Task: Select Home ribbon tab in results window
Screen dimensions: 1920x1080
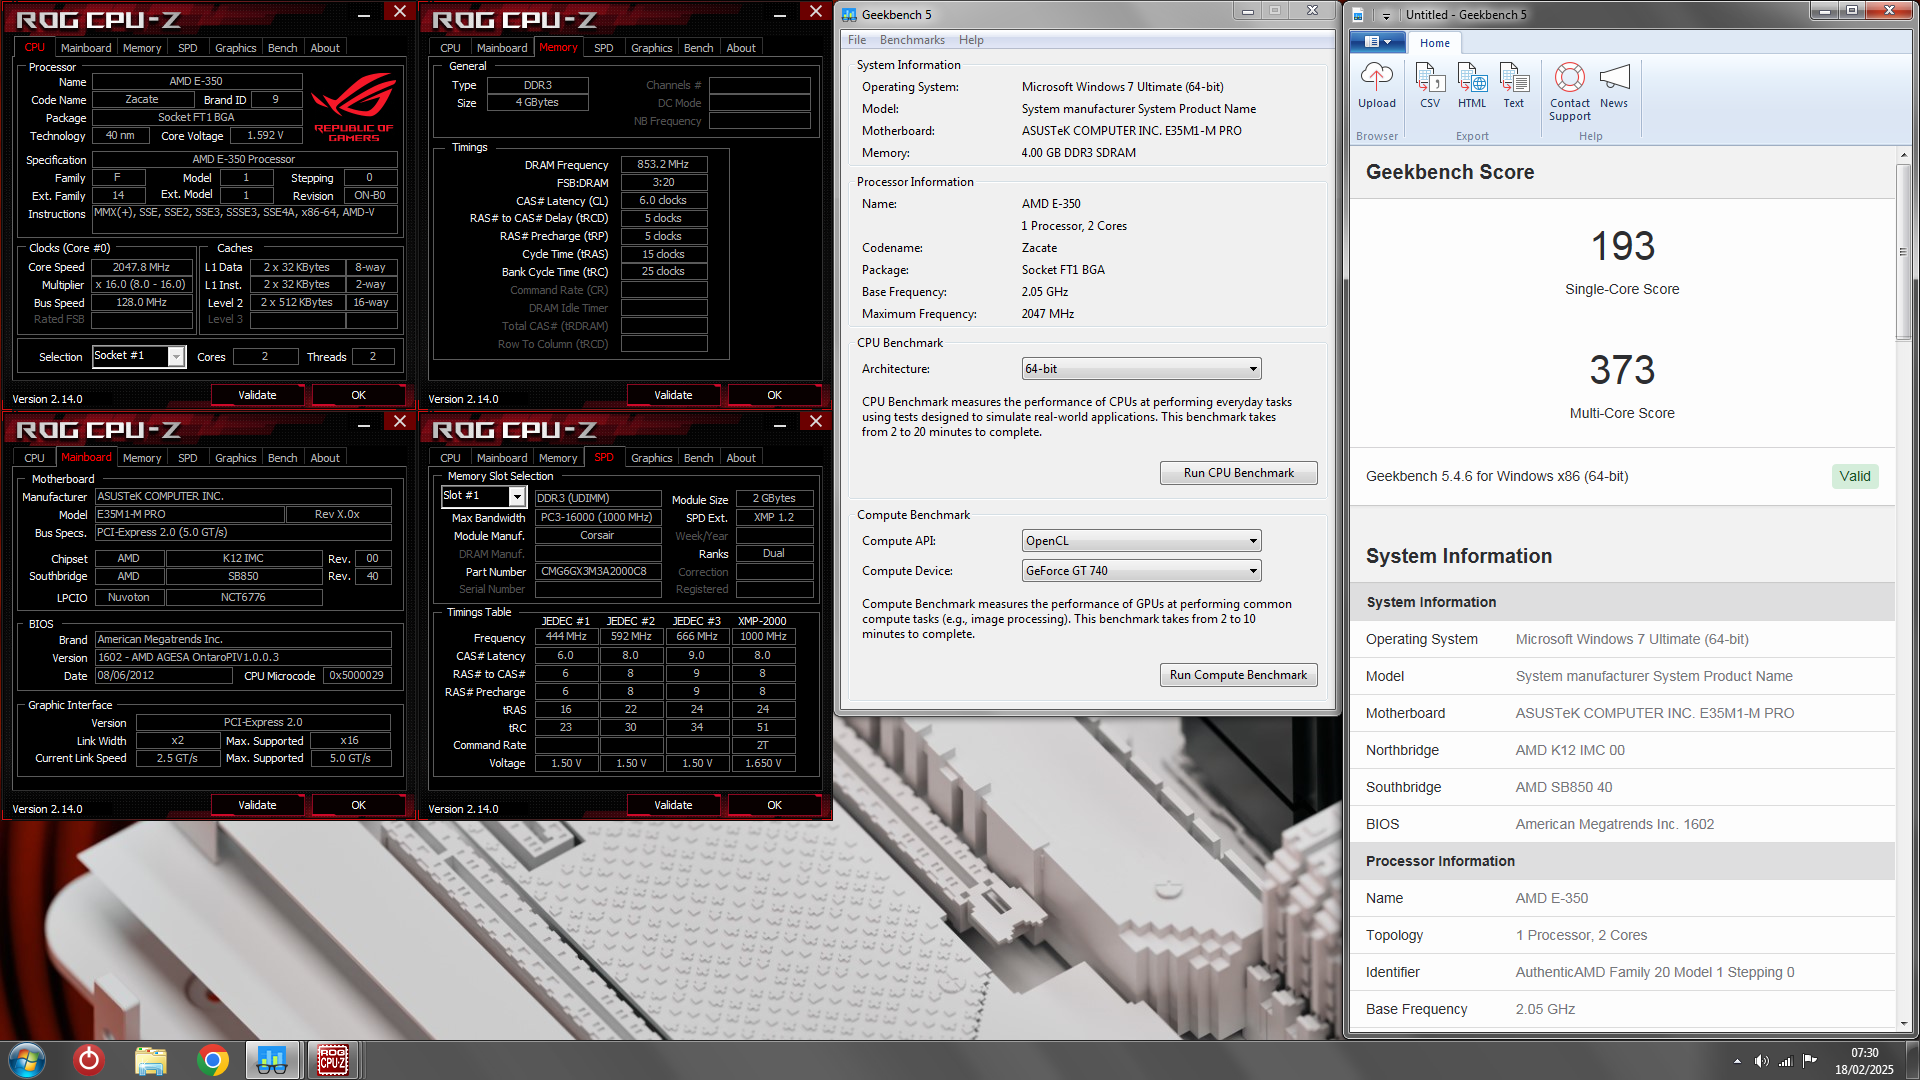Action: point(1434,43)
